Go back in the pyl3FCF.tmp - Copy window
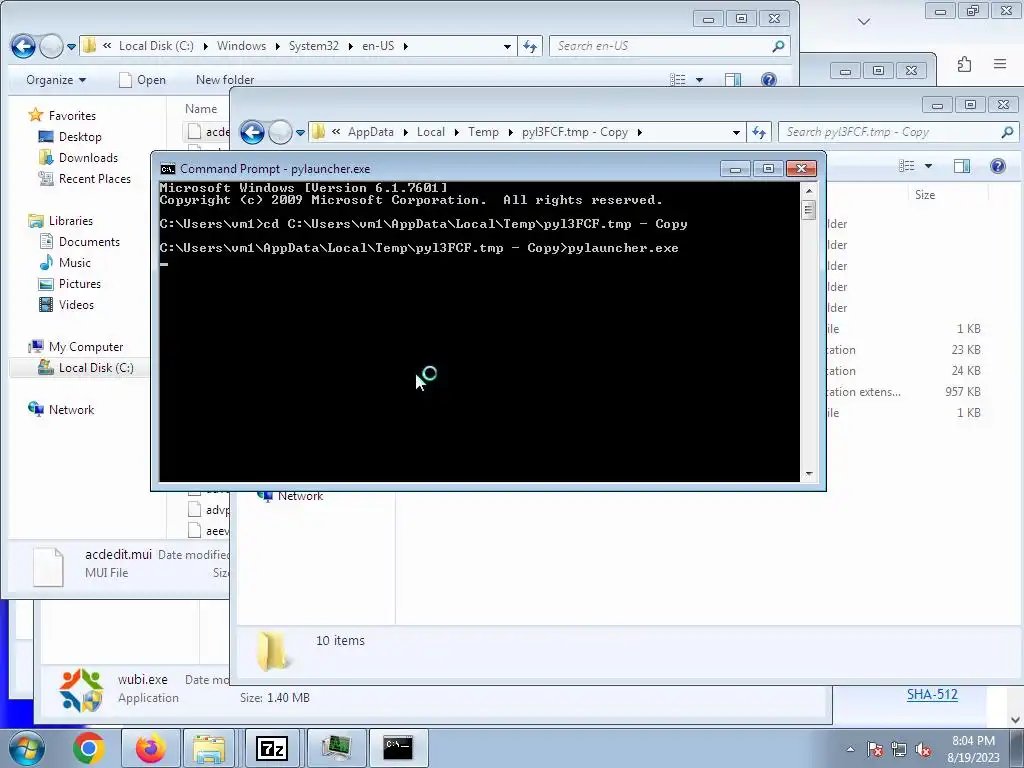 [x=252, y=133]
